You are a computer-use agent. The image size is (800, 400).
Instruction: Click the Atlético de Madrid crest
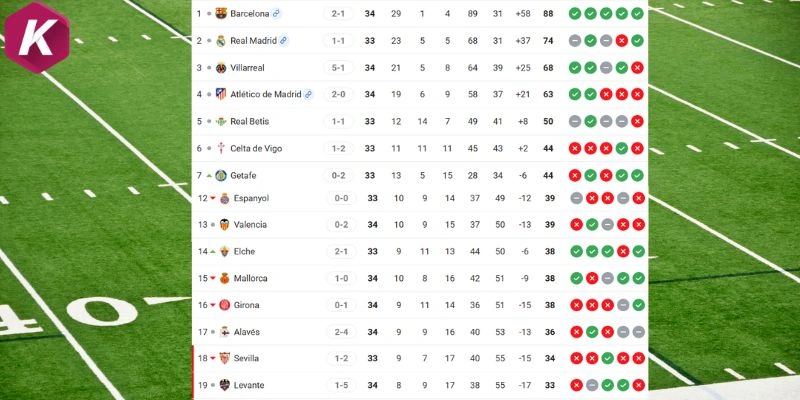(221, 94)
